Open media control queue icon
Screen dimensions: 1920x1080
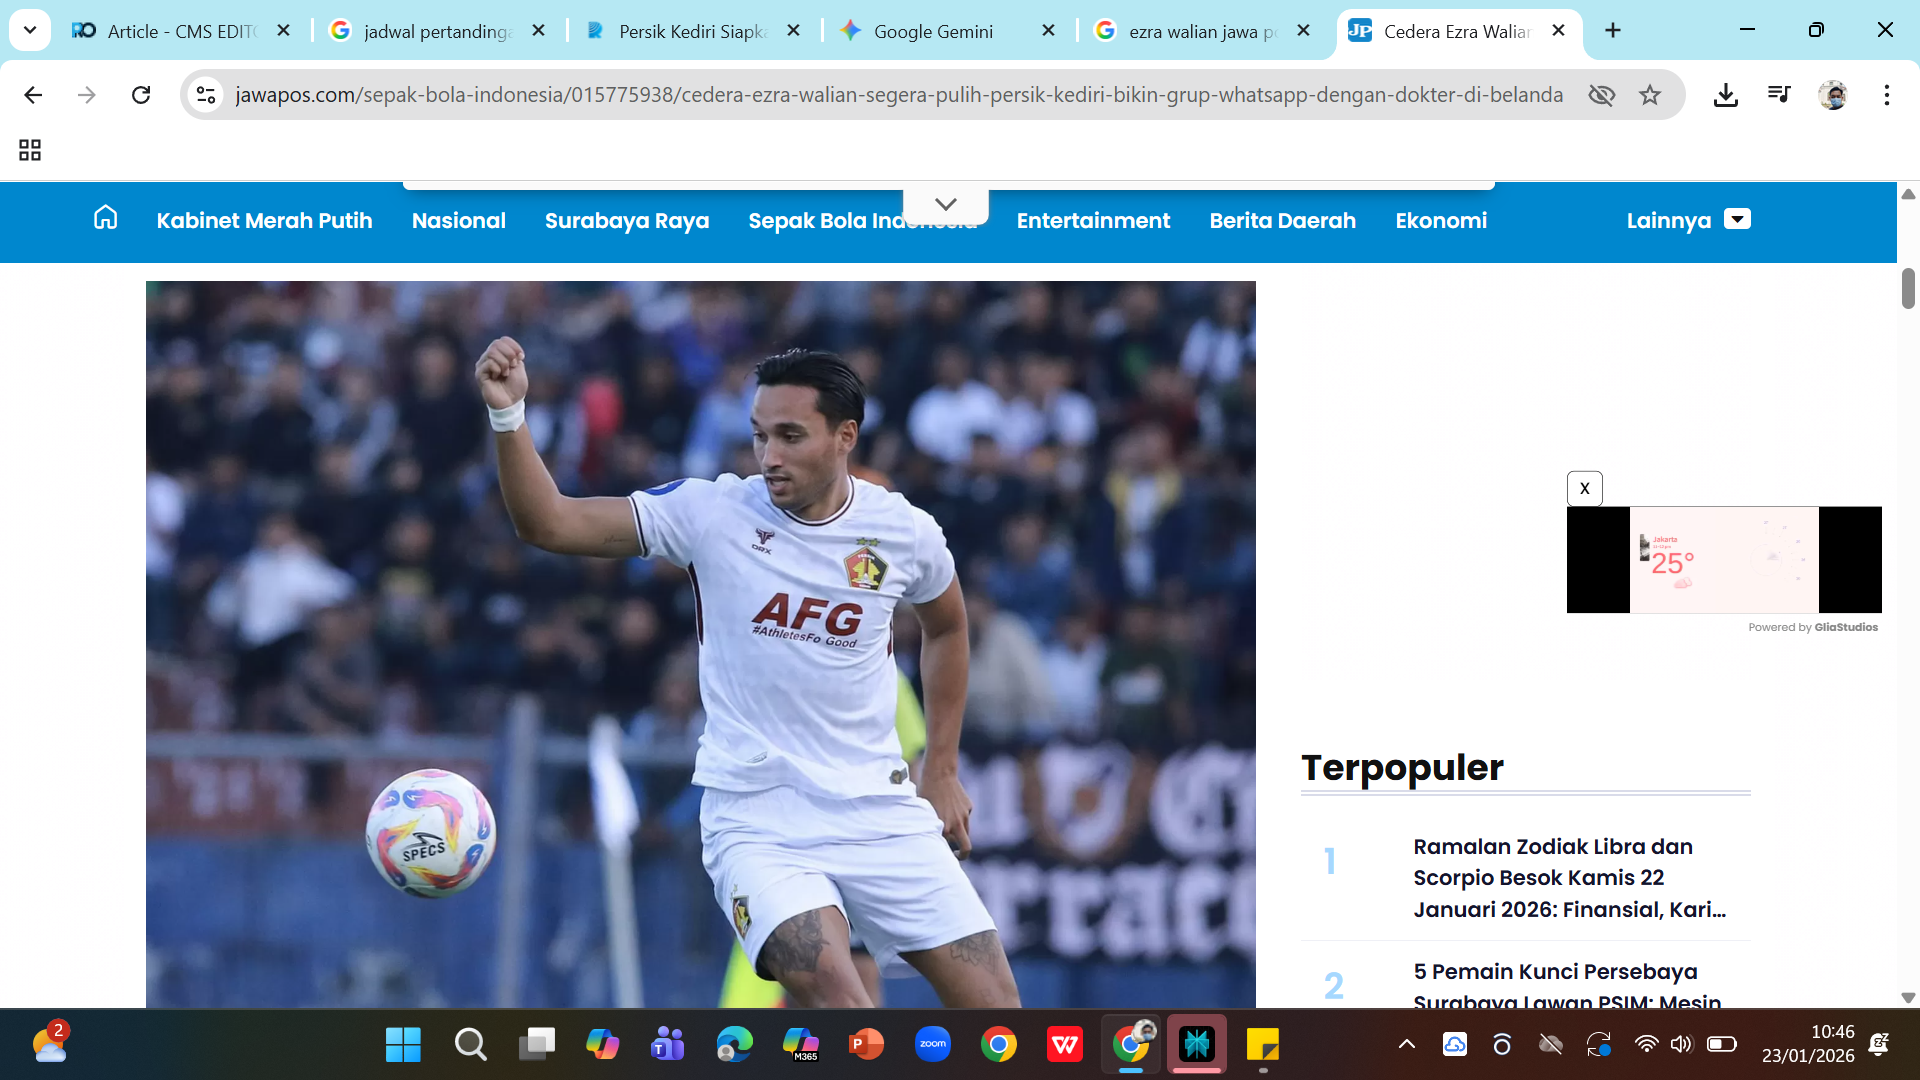click(x=1779, y=95)
